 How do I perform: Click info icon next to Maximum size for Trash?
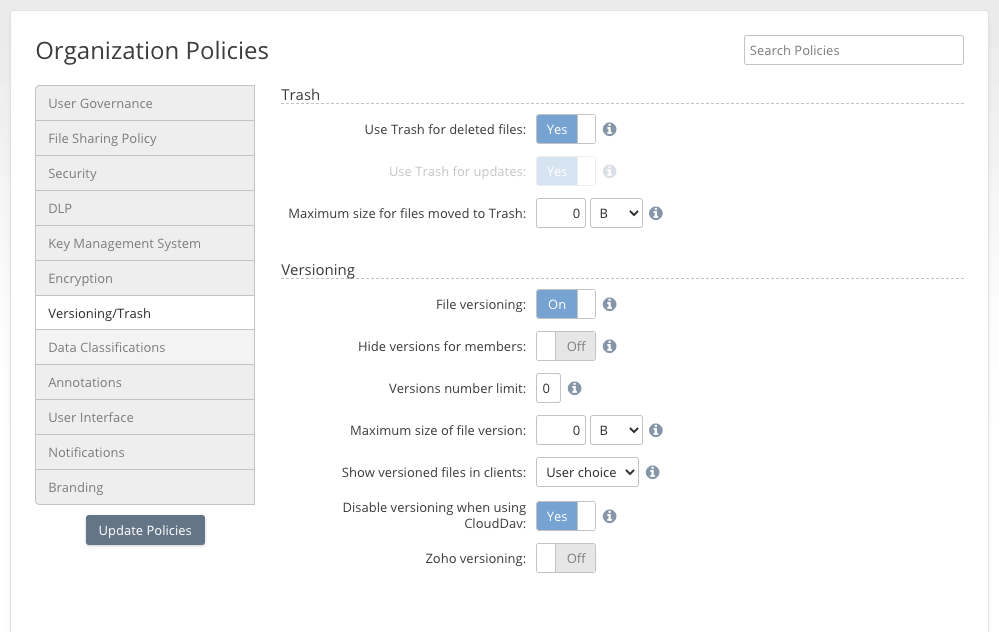coord(656,213)
